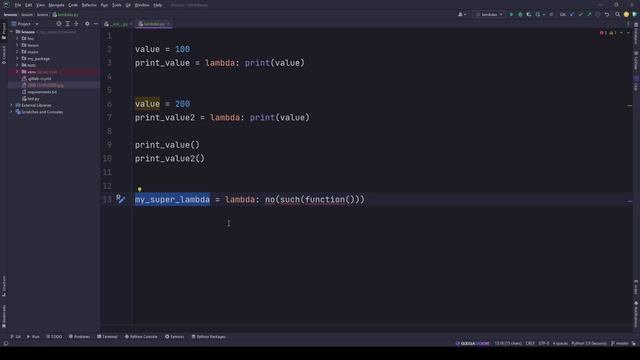Start debugging with the green bug icon
640x360 pixels.
(x=520, y=14)
